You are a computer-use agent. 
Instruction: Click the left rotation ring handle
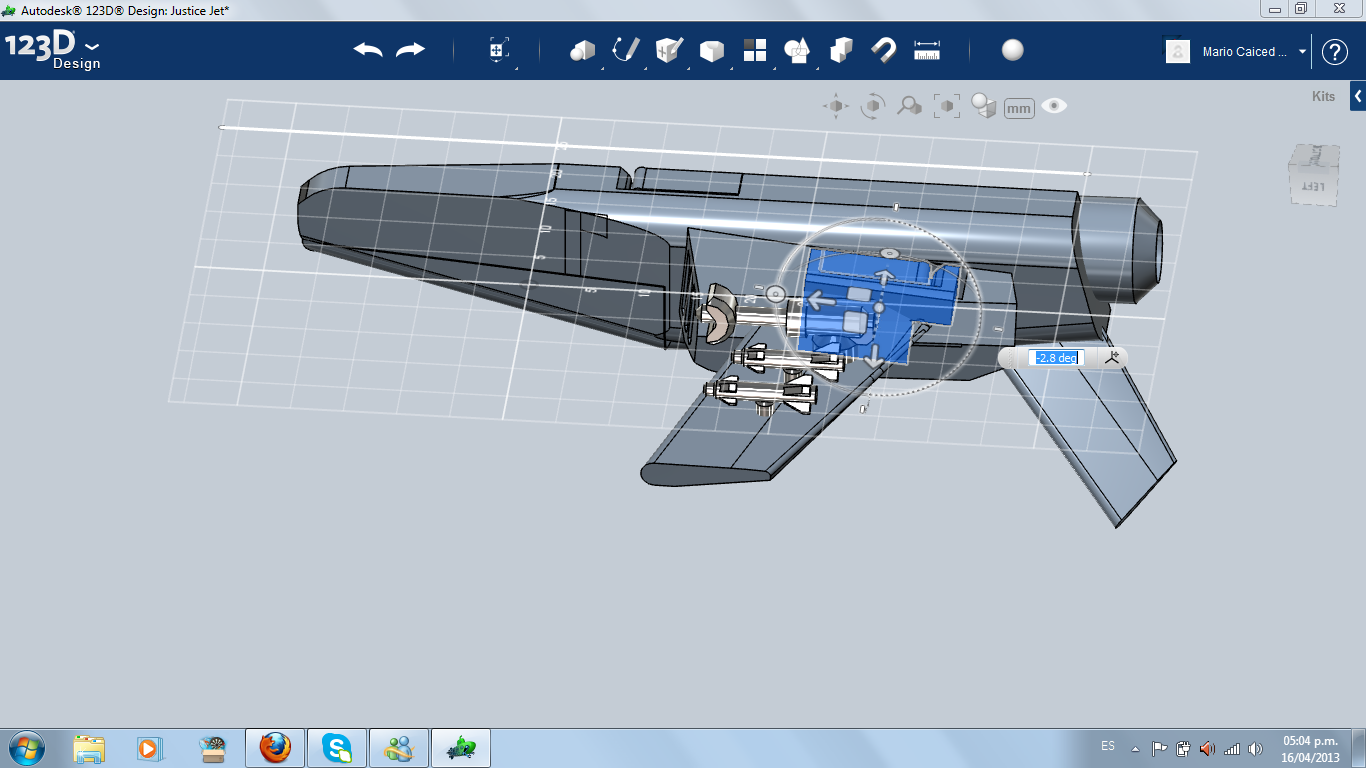pos(774,292)
